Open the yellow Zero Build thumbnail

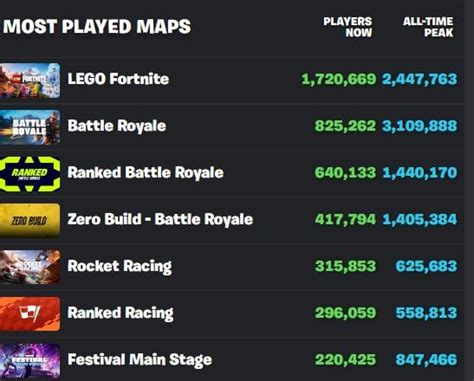coord(30,220)
